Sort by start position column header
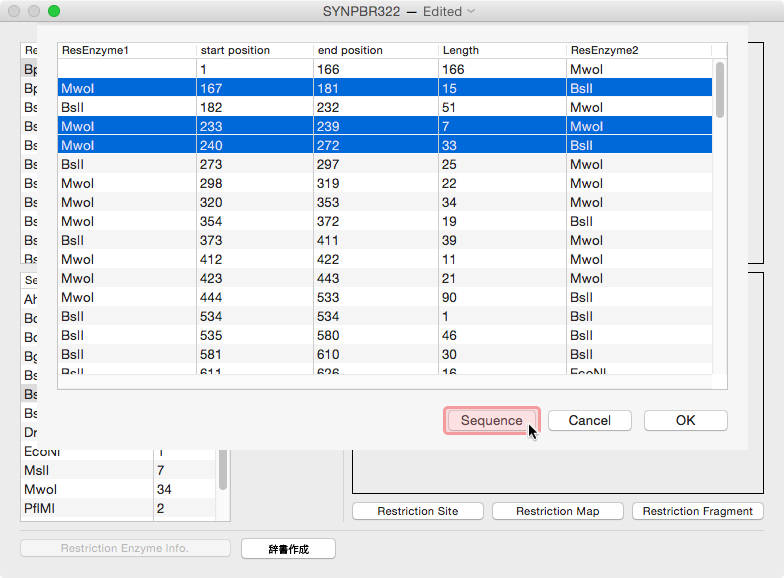784x578 pixels. point(256,50)
